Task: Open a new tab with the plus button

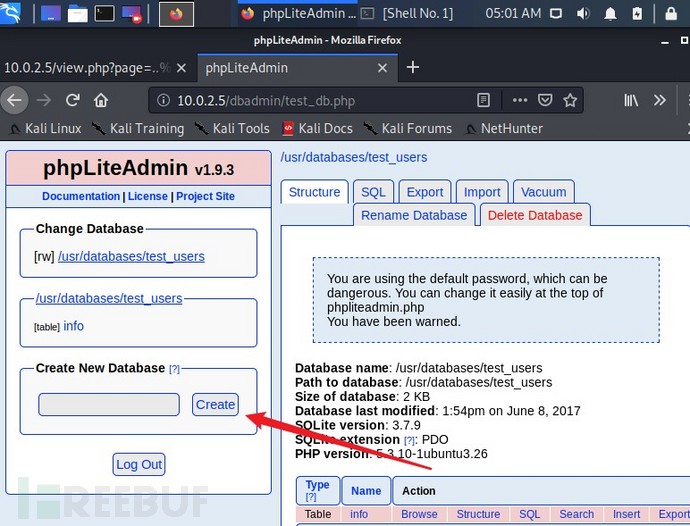Action: [x=412, y=67]
